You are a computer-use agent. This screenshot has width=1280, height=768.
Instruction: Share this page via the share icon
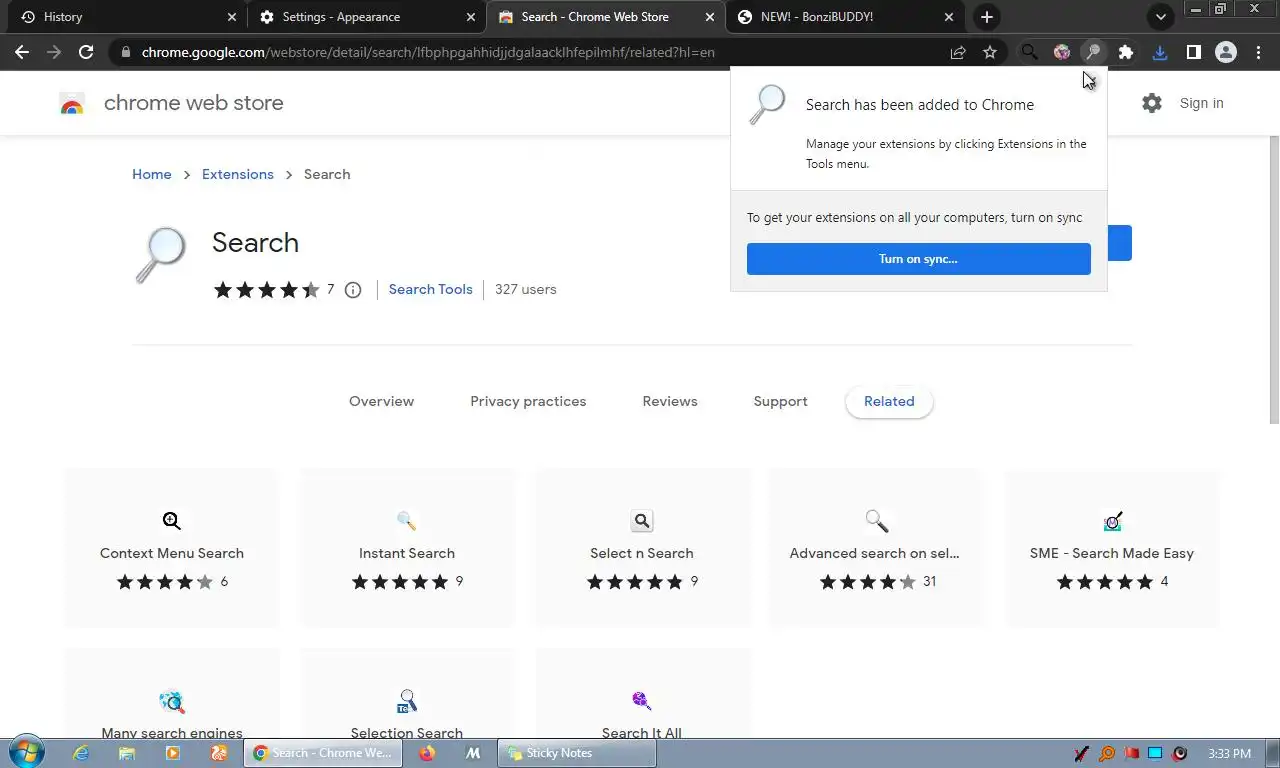958,52
